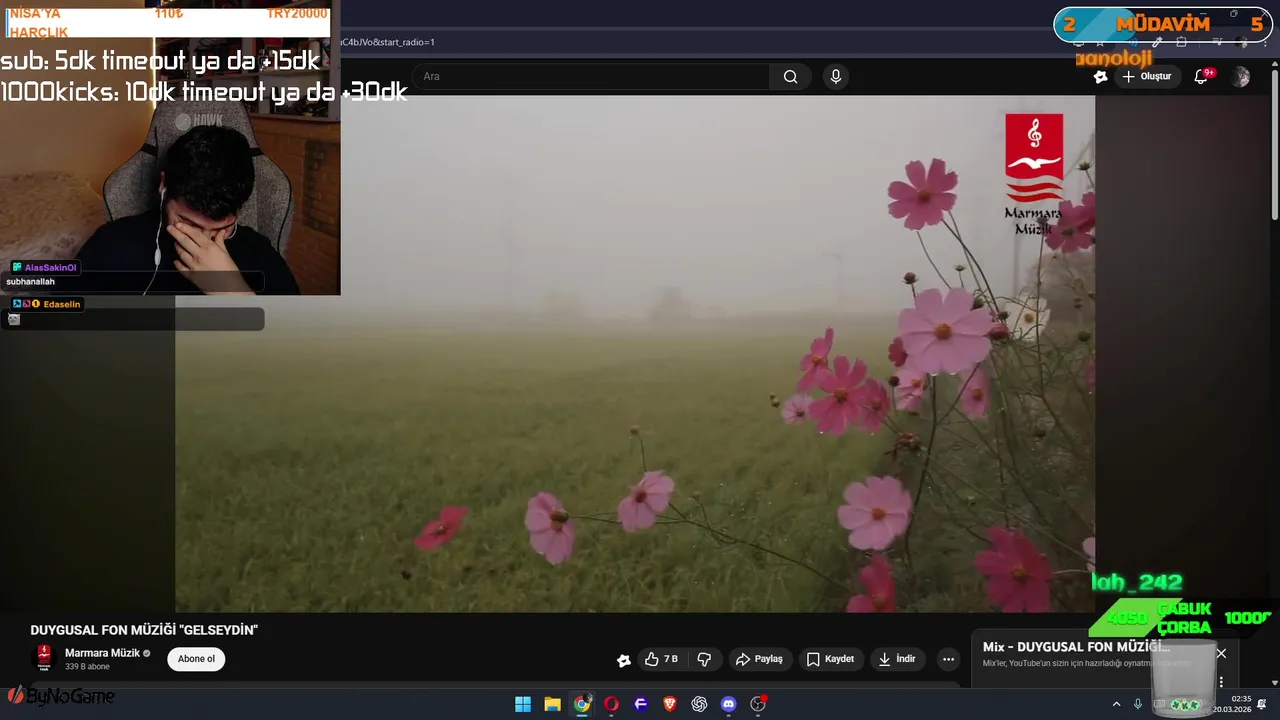Switch to Google Chrome in taskbar

[x=582, y=704]
